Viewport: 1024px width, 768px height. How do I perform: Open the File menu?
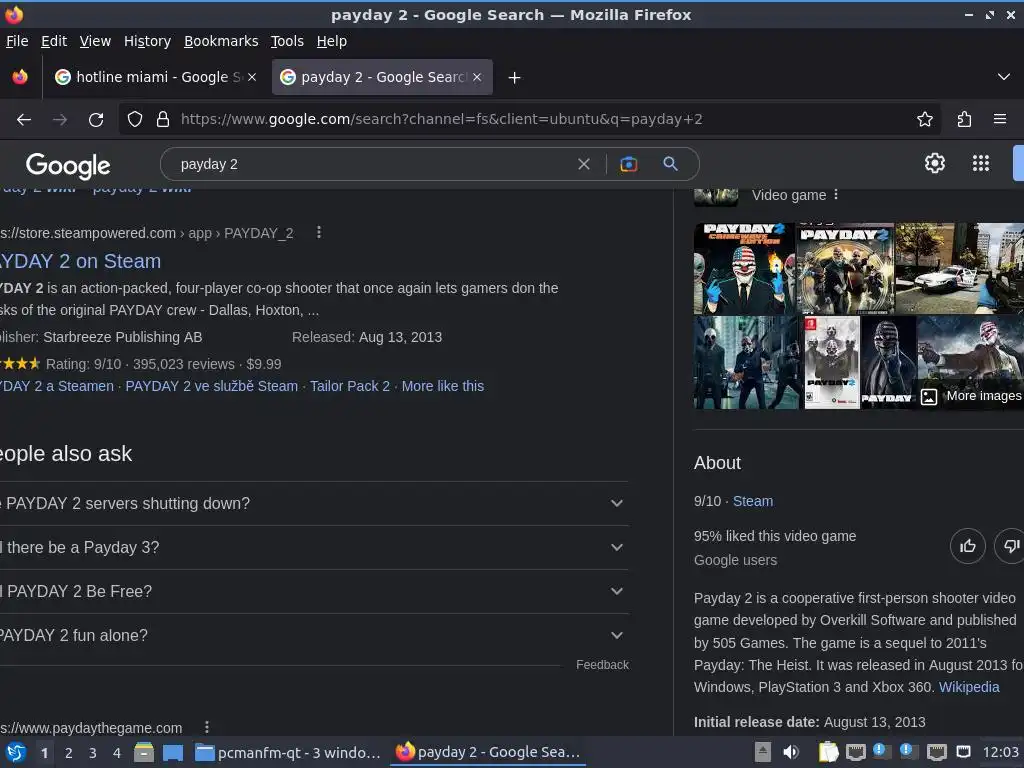(x=17, y=41)
